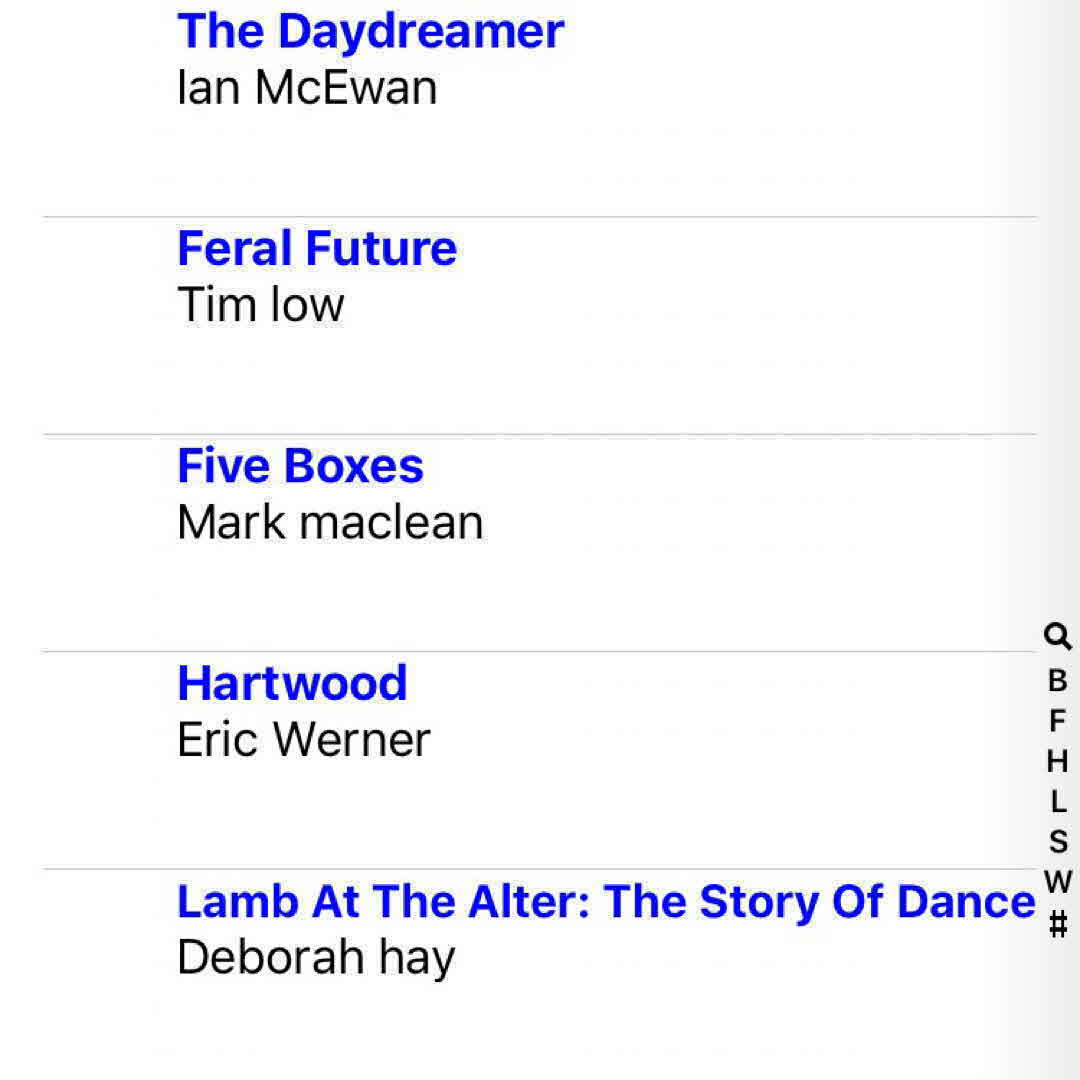Tap author name Mark maclean
1080x1080 pixels.
click(x=330, y=523)
